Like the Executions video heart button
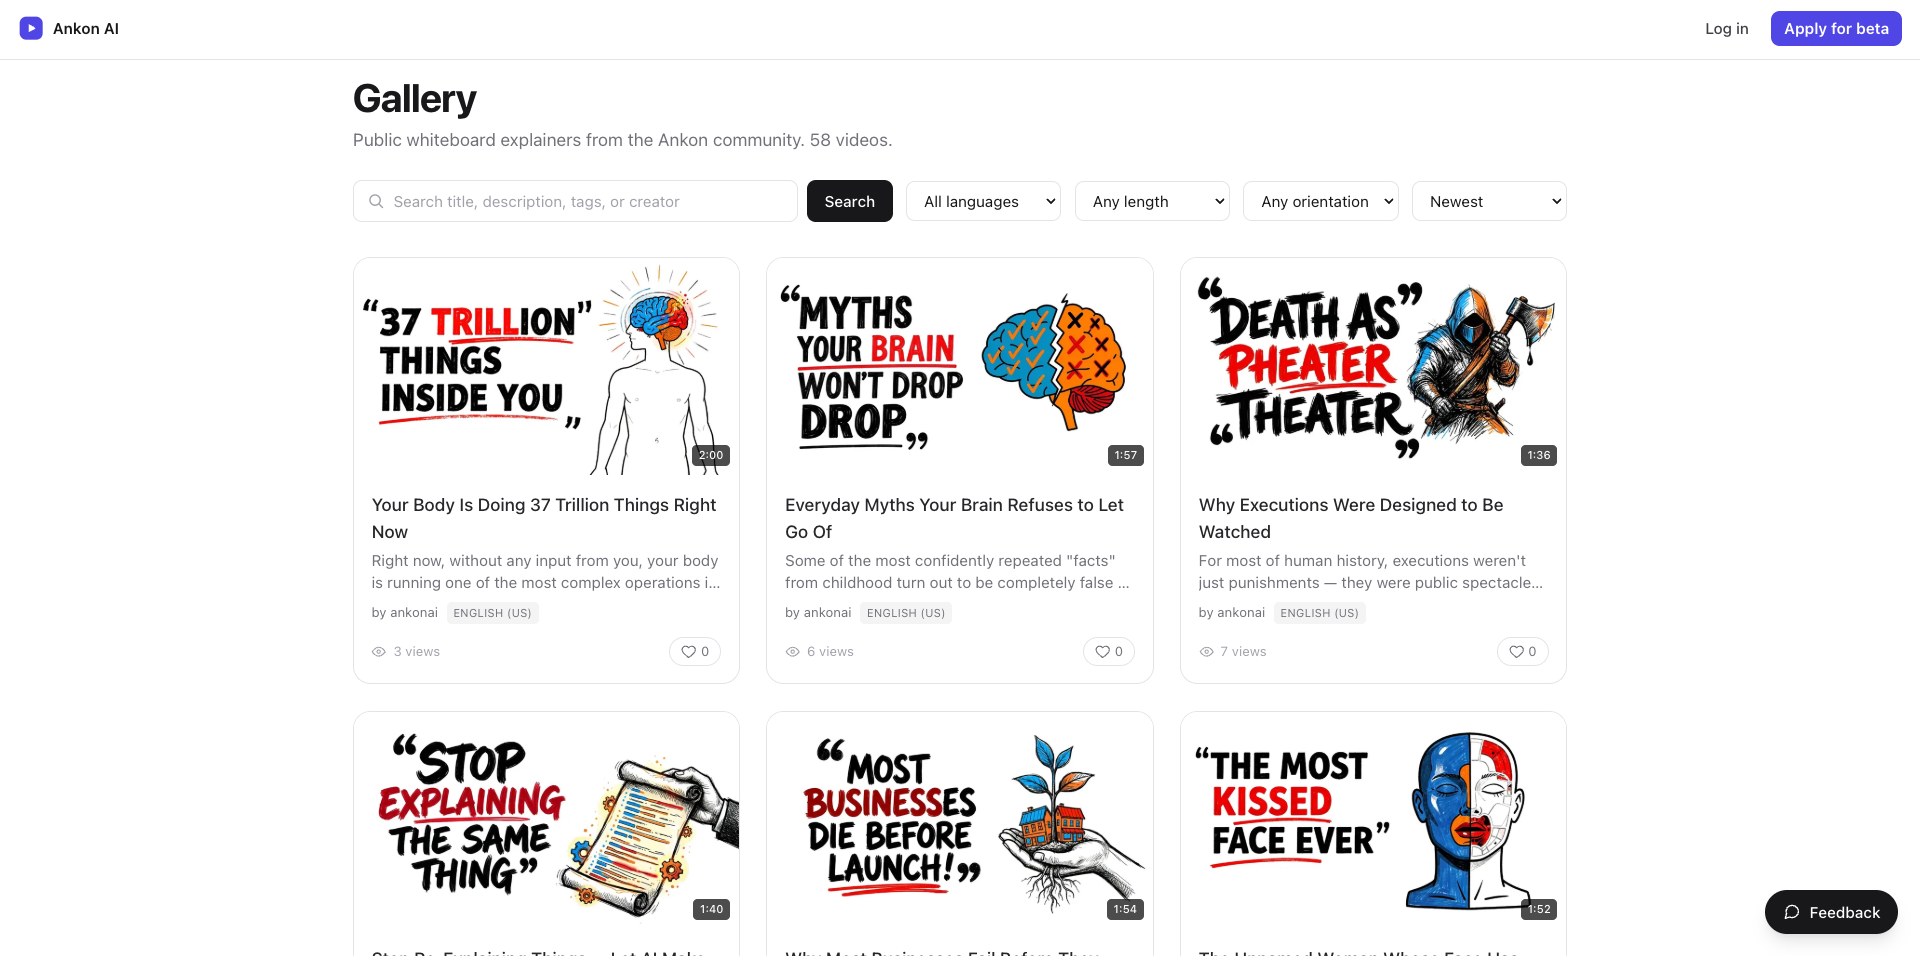The image size is (1920, 956). [1522, 651]
